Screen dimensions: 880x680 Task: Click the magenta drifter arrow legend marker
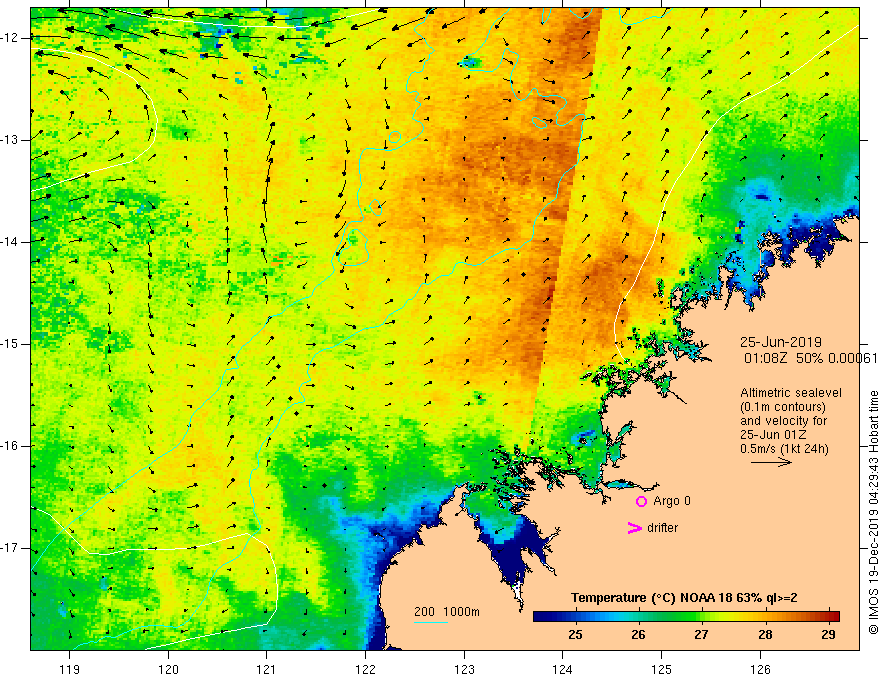click(x=635, y=528)
